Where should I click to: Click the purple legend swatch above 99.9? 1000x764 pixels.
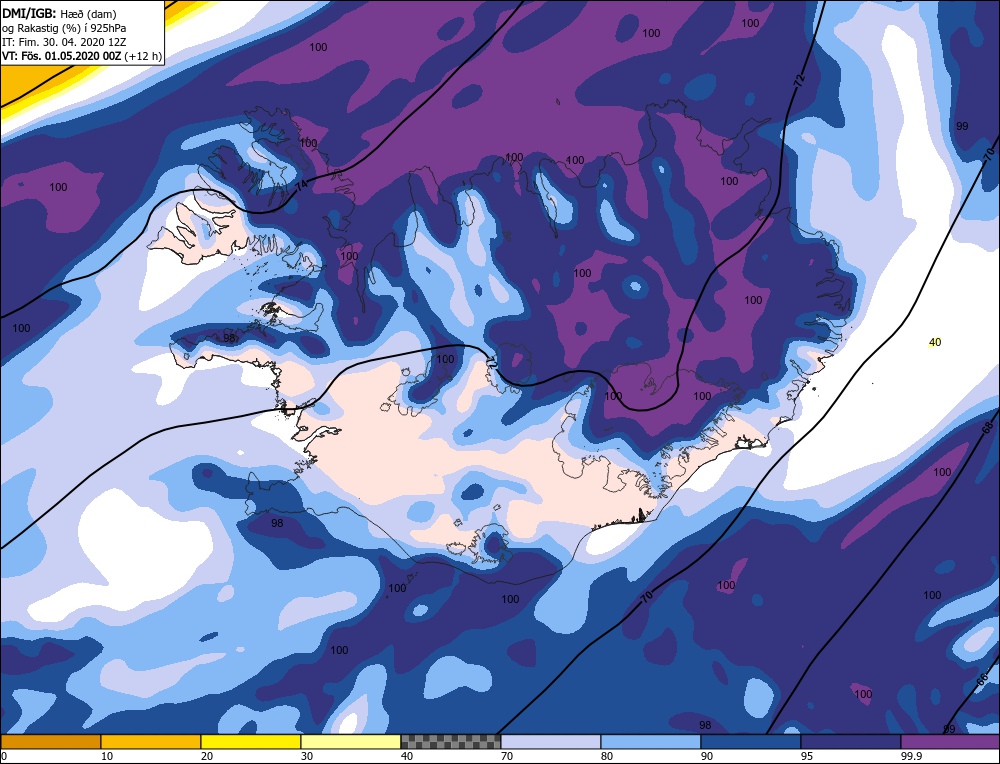tap(950, 742)
